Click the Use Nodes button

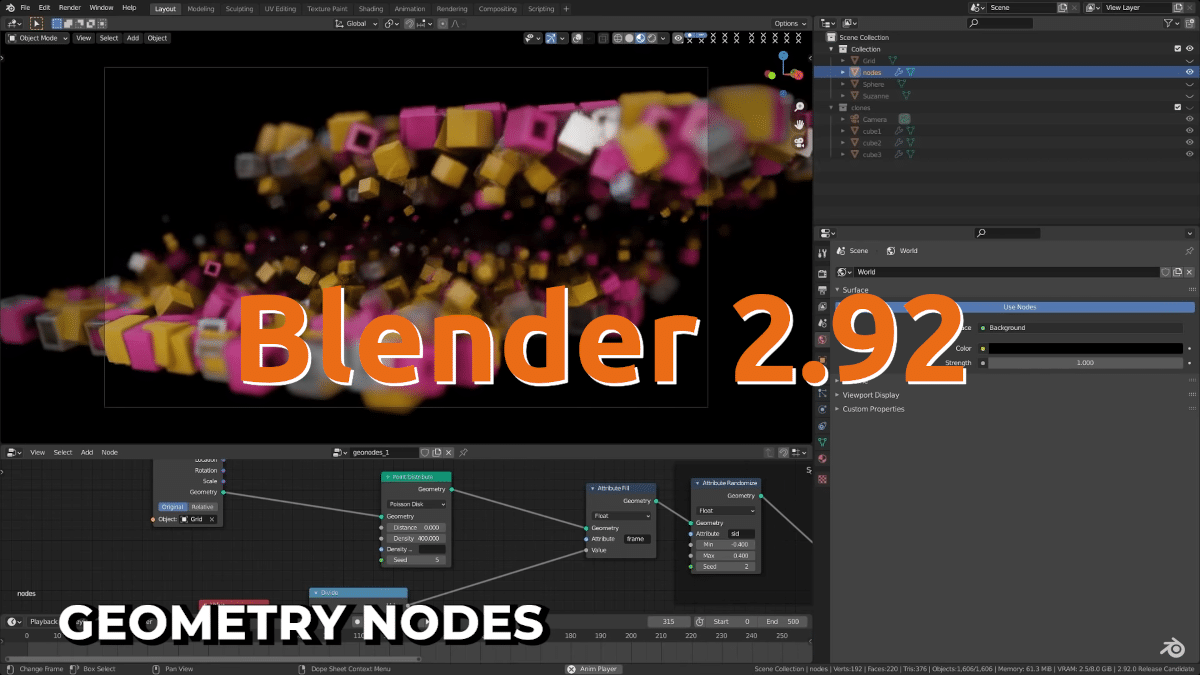(x=1019, y=307)
